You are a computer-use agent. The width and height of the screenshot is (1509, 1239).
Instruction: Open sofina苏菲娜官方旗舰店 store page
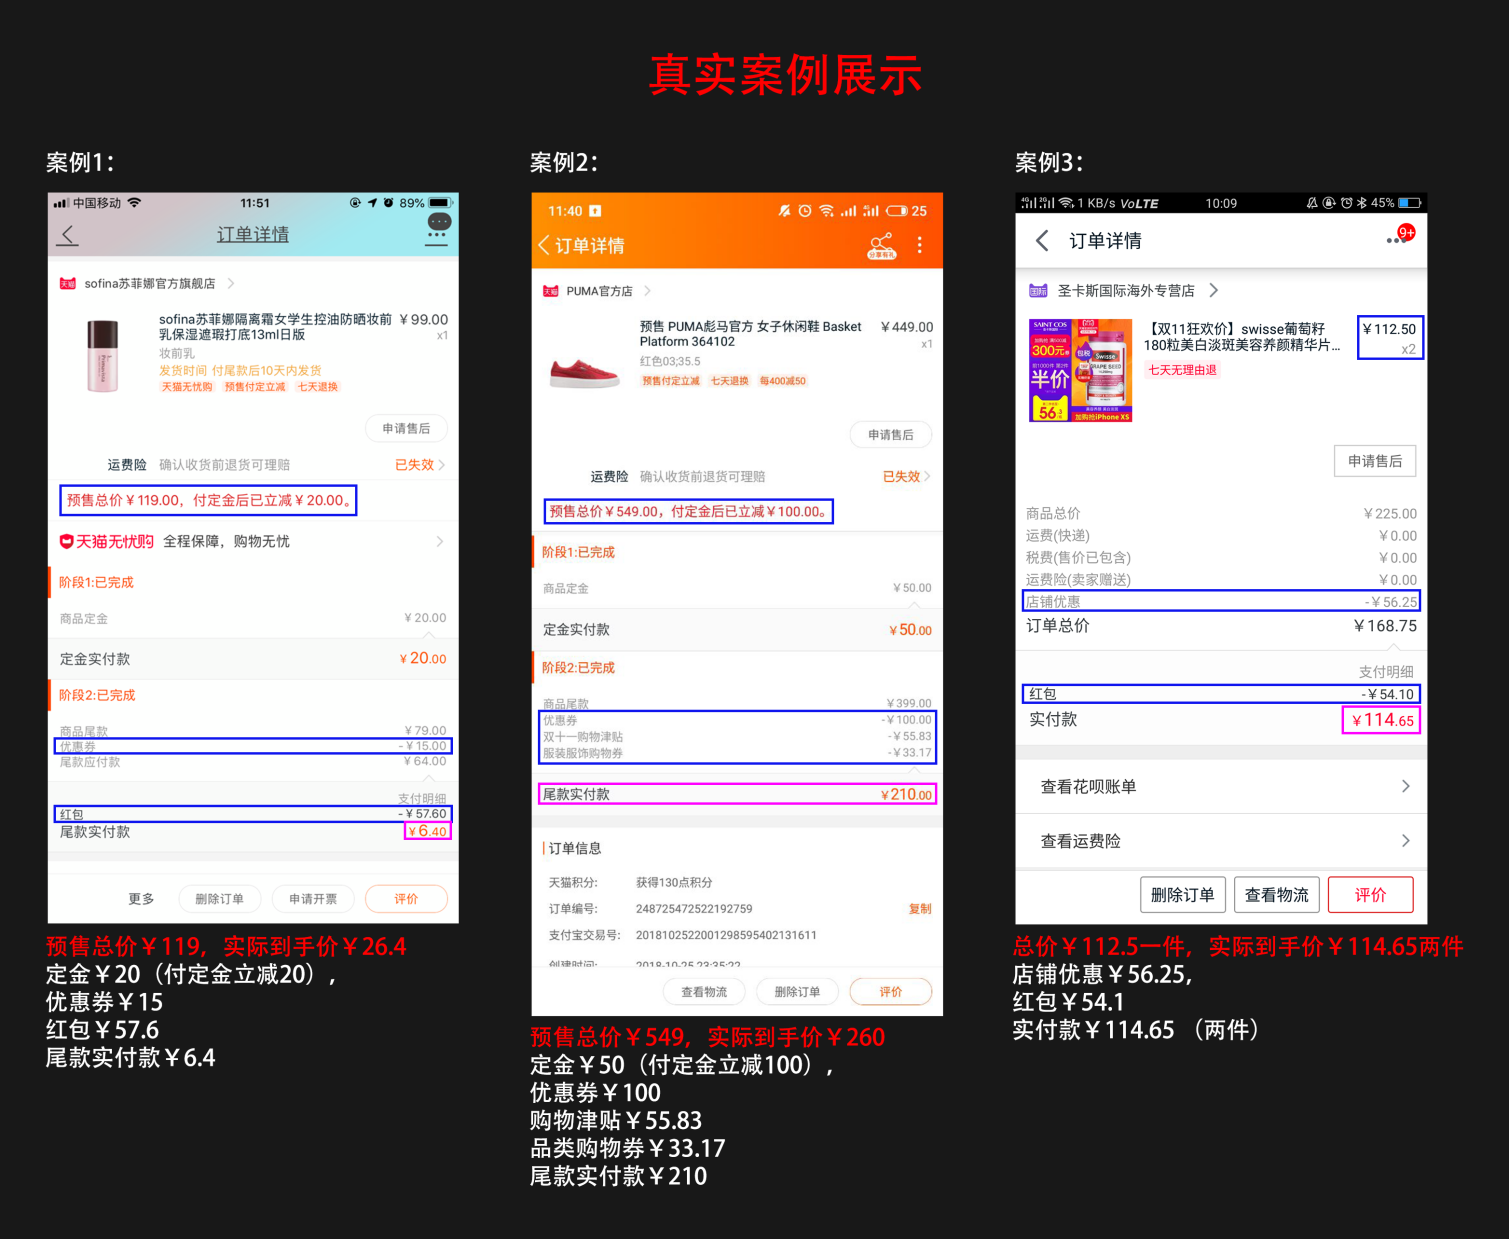pos(150,284)
